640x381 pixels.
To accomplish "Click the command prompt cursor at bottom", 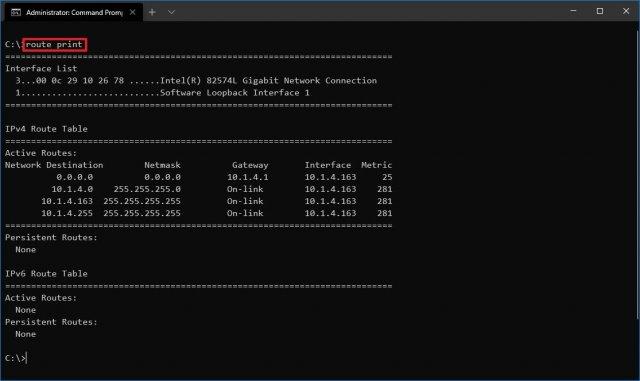I will tap(26, 358).
